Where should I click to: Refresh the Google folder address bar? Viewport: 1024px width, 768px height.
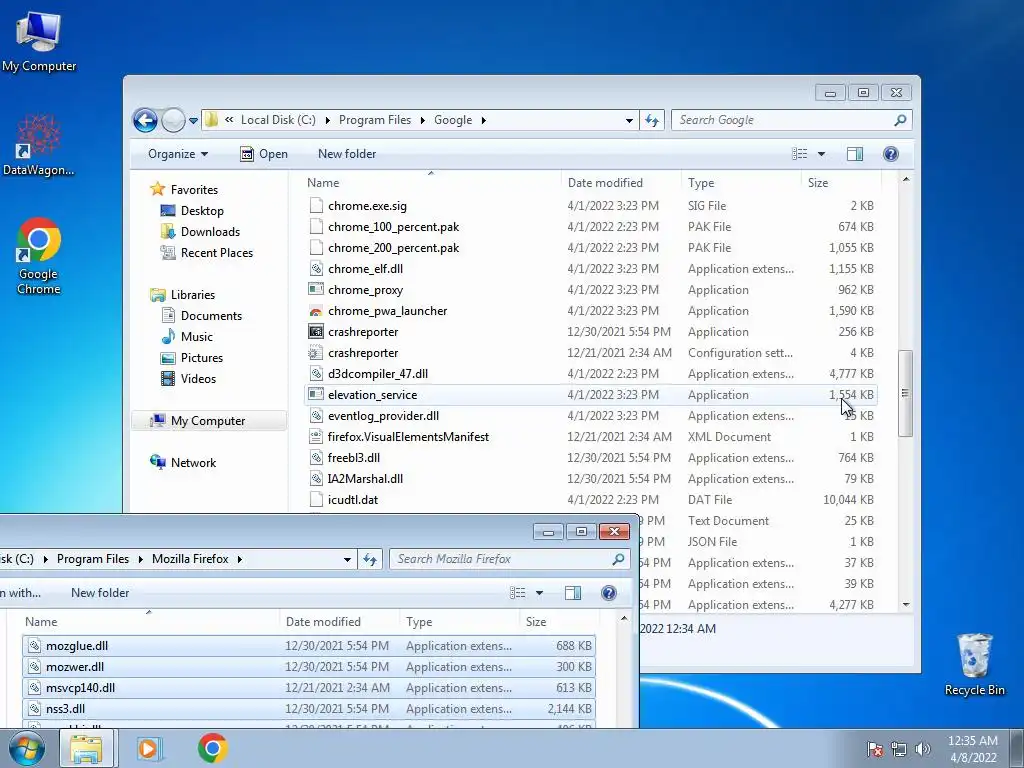(652, 120)
